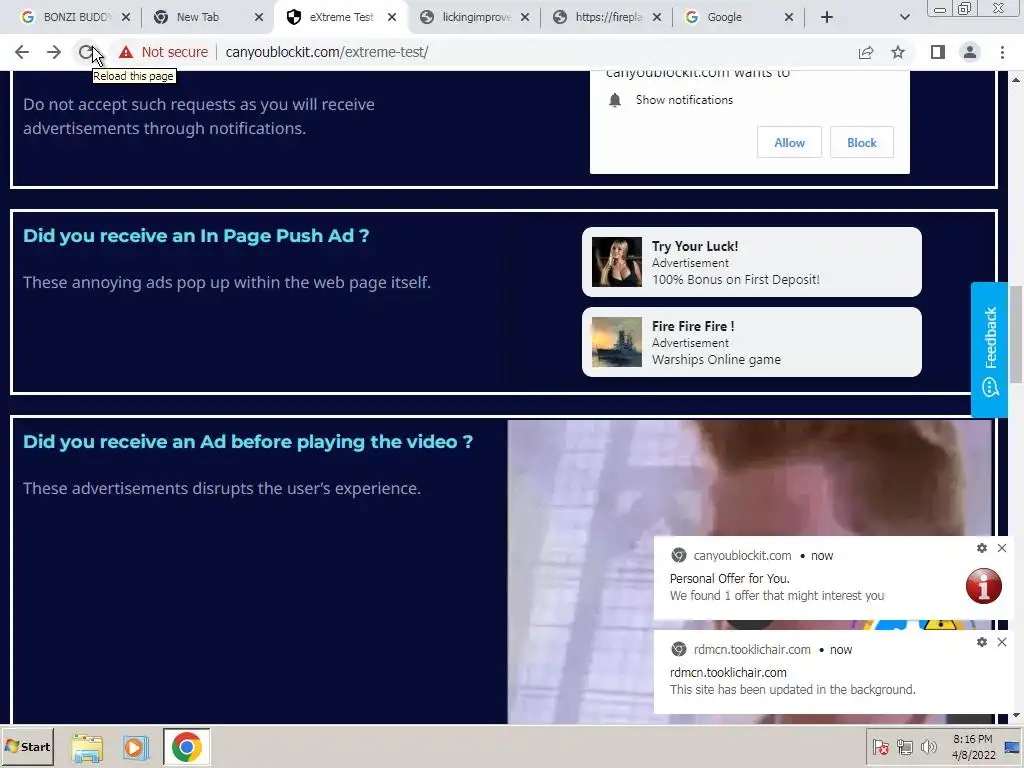Close the Google tab

[x=789, y=18]
